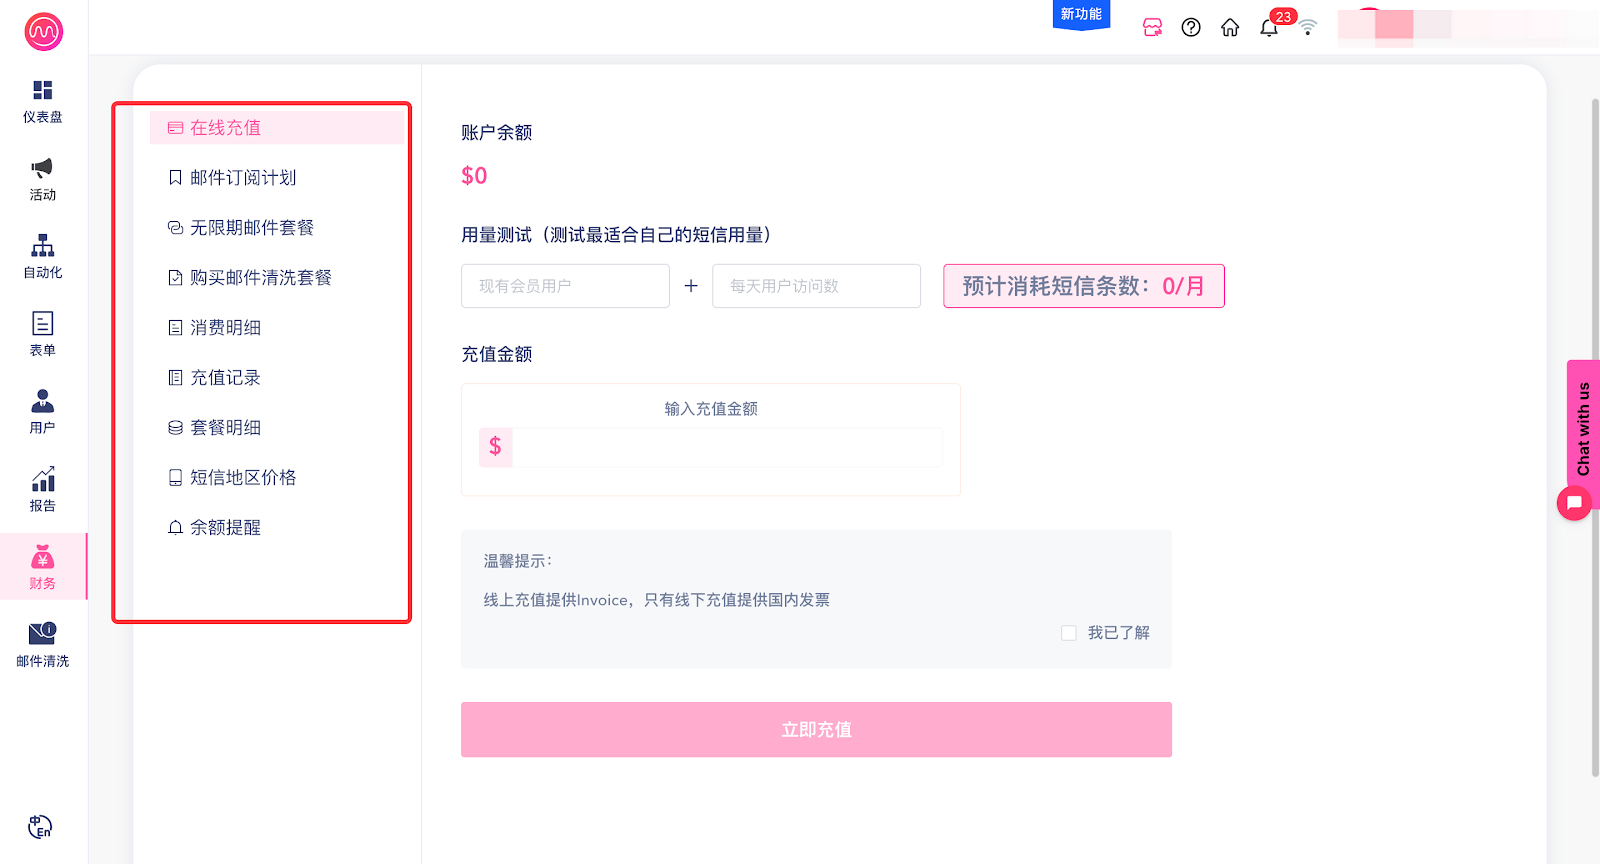Open the Chat with us widget
The height and width of the screenshot is (864, 1600).
pos(1582,430)
